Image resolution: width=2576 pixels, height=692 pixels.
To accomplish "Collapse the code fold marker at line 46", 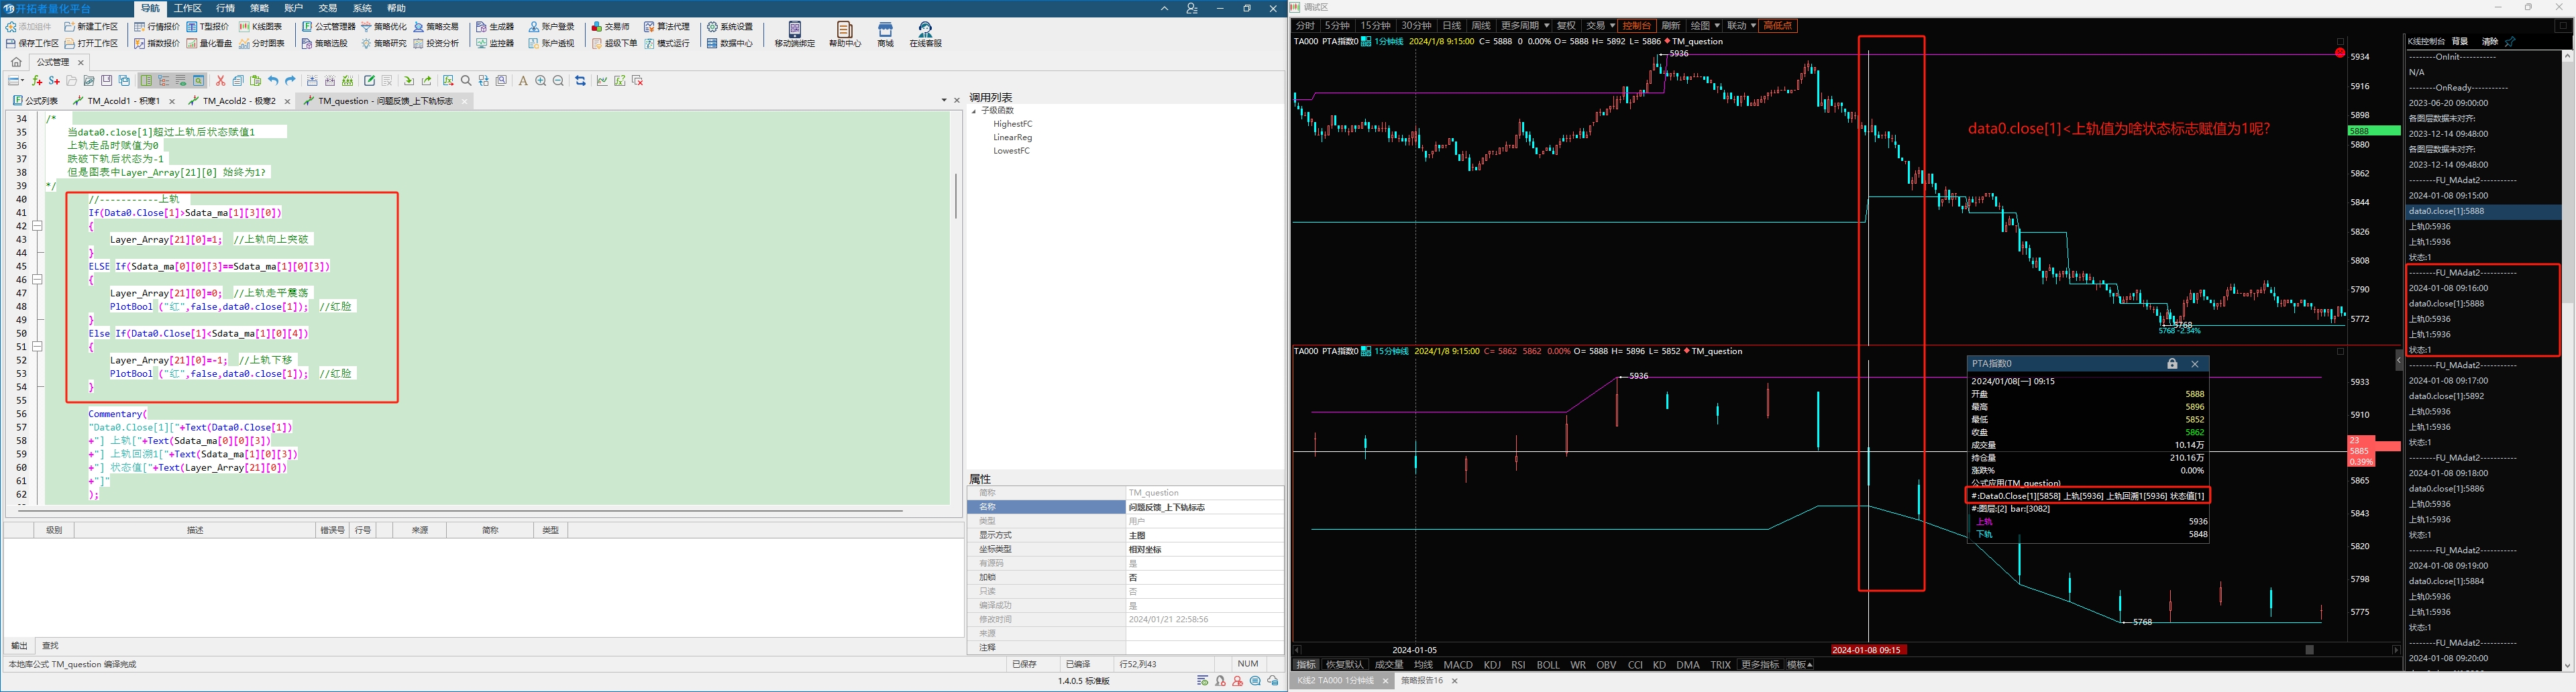I will pos(38,280).
